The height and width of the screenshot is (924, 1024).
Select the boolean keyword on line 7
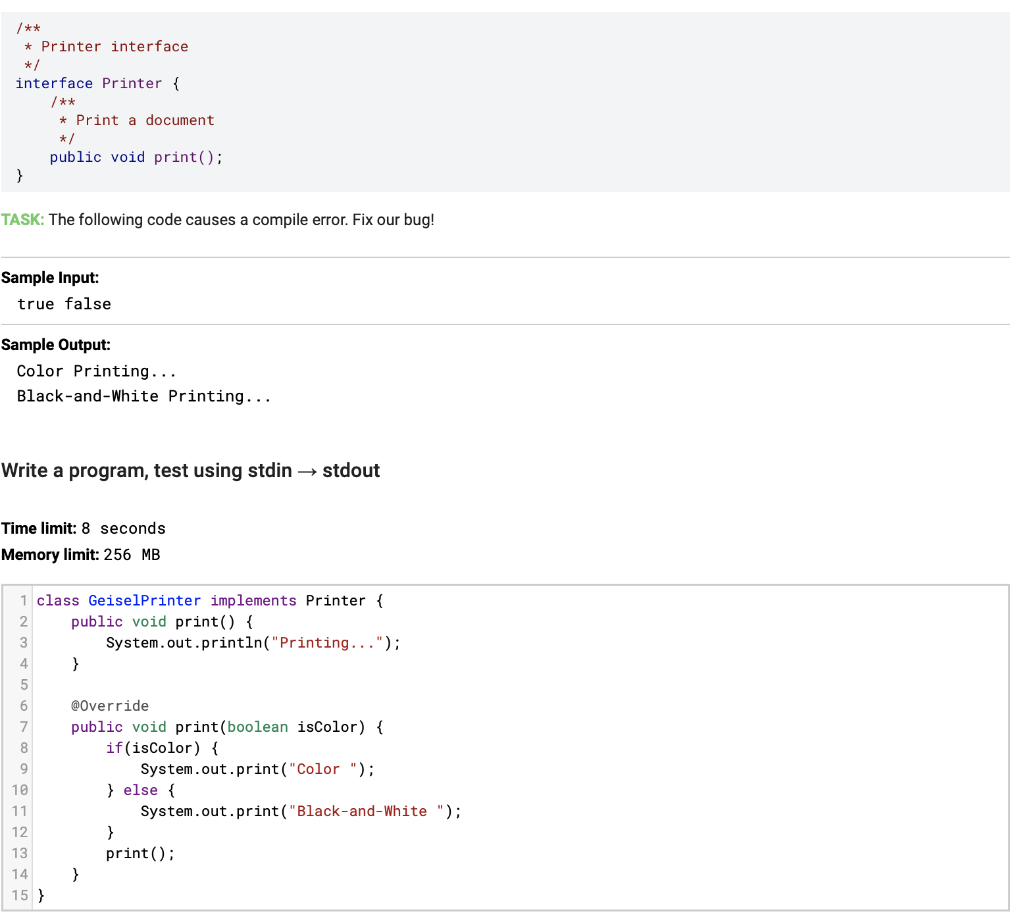(258, 726)
